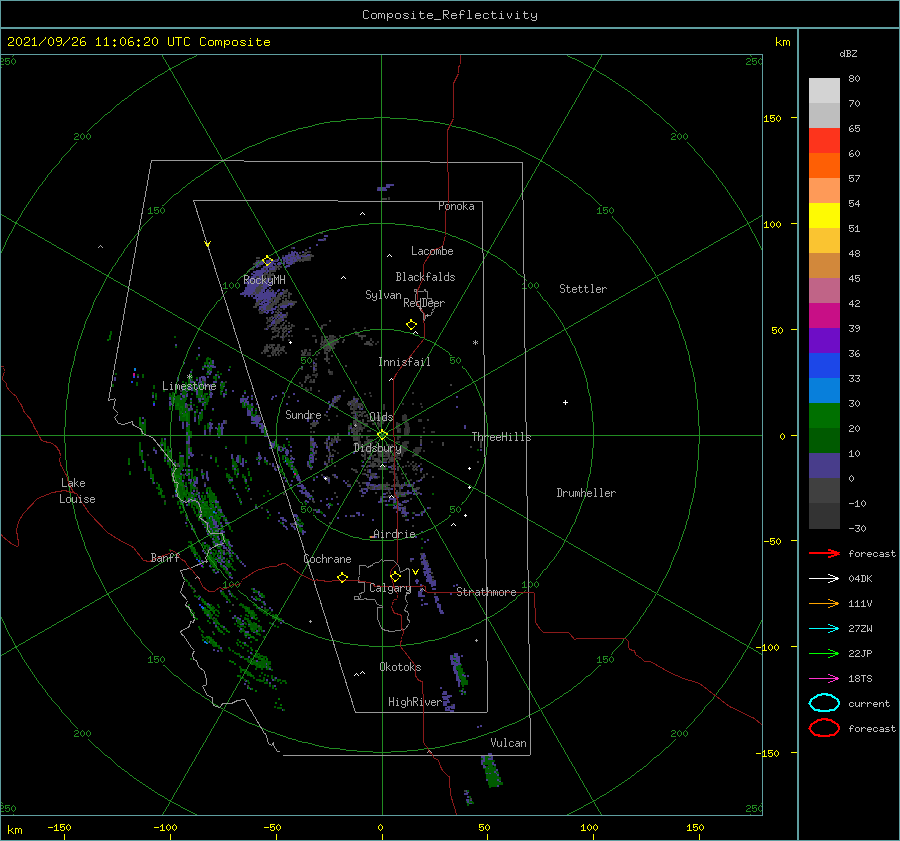Click the red forecast ellipse in the legend
Image resolution: width=900 pixels, height=841 pixels.
824,728
